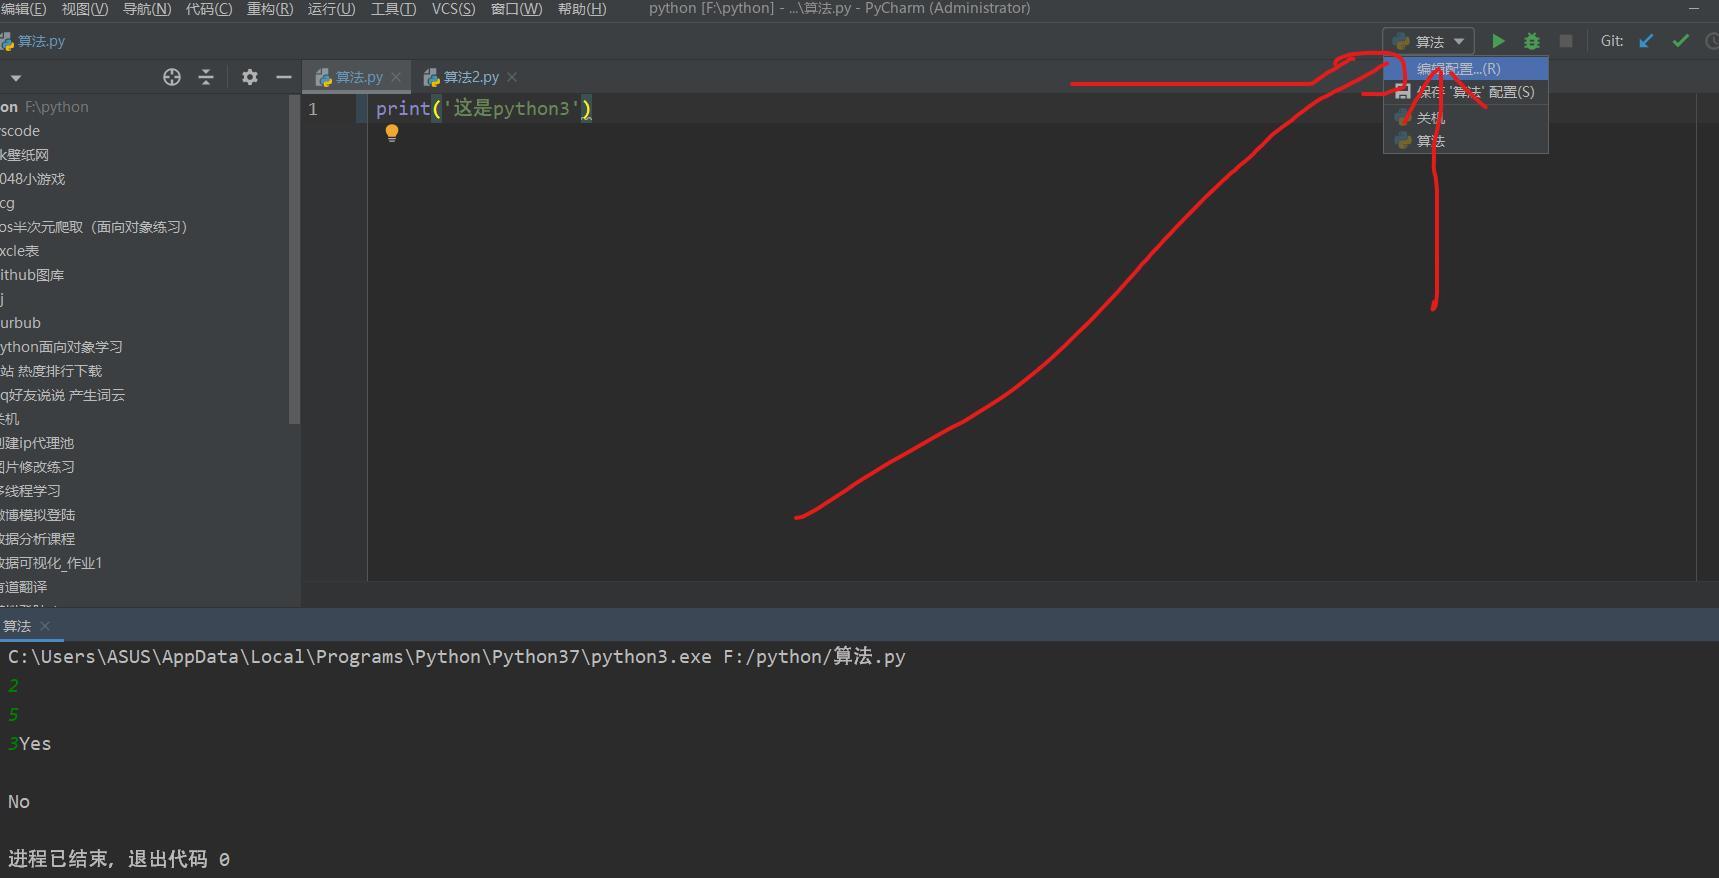Choose 保存 '算法' 配置(S) menu entry
Viewport: 1719px width, 878px height.
coord(1474,92)
